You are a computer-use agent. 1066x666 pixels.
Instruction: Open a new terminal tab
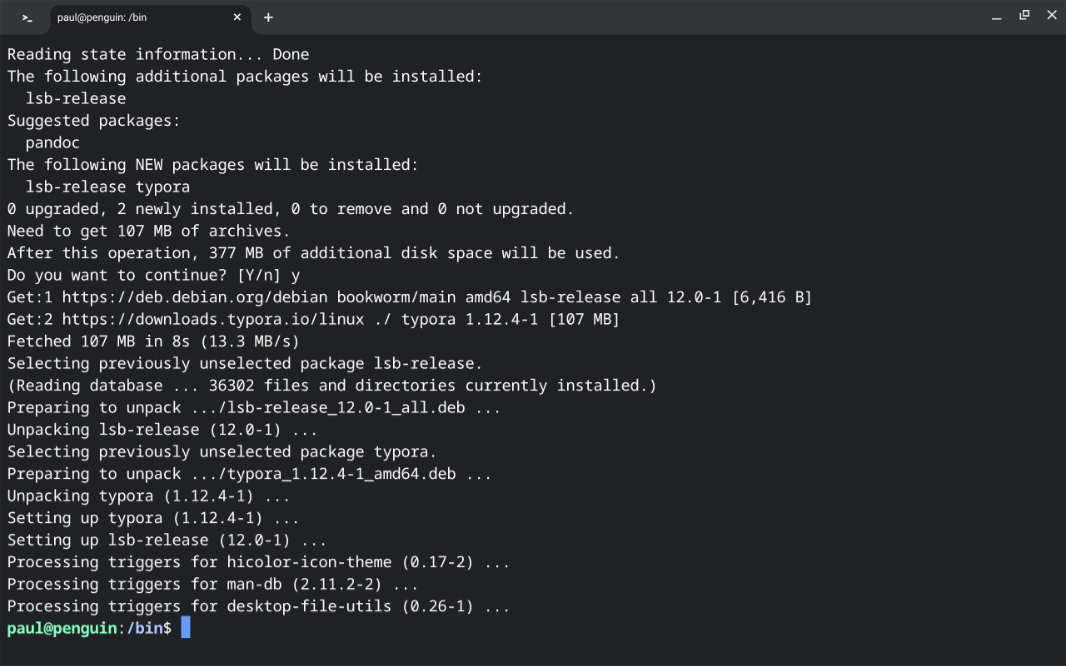point(268,17)
